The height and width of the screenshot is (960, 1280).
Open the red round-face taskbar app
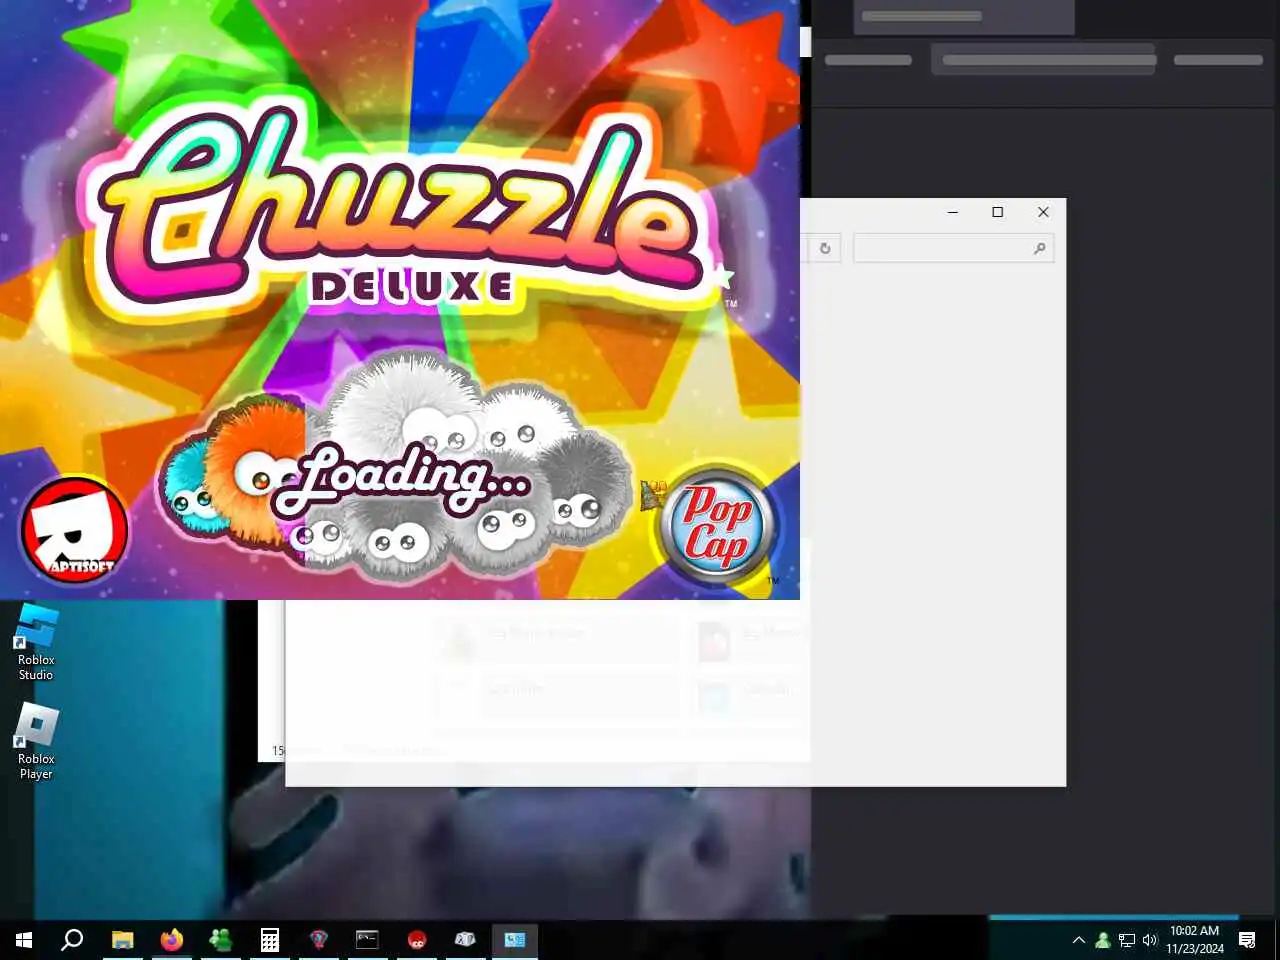[x=417, y=940]
